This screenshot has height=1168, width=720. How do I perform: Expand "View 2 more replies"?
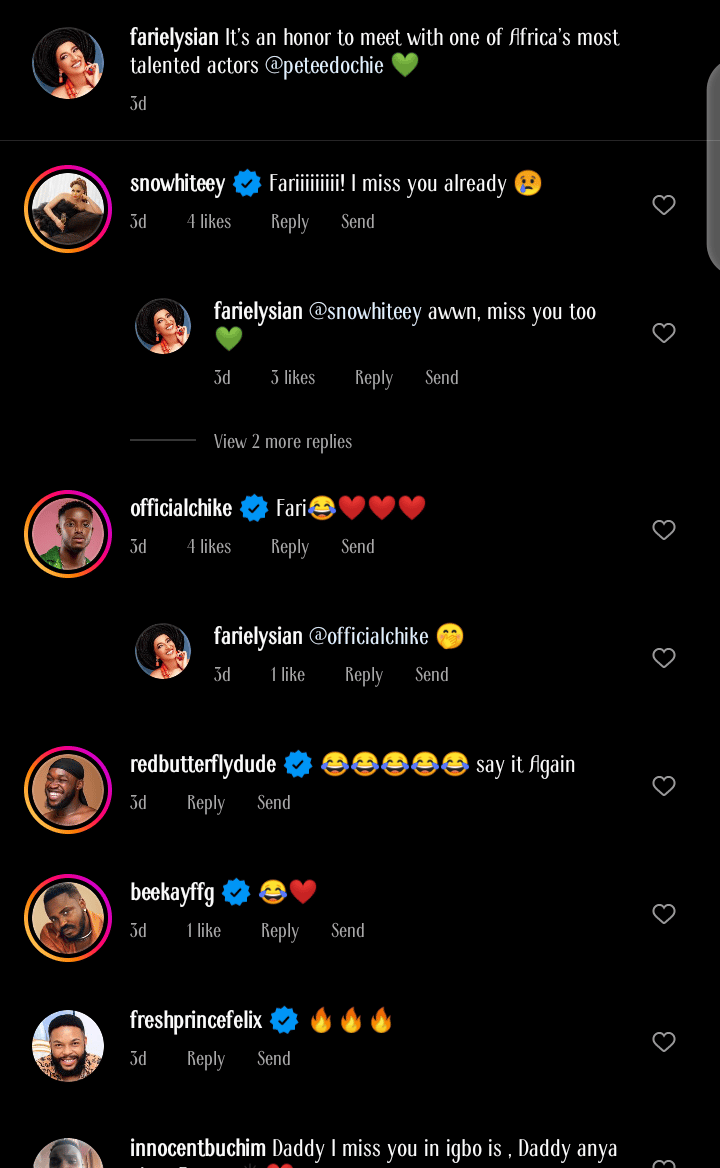[x=282, y=442]
